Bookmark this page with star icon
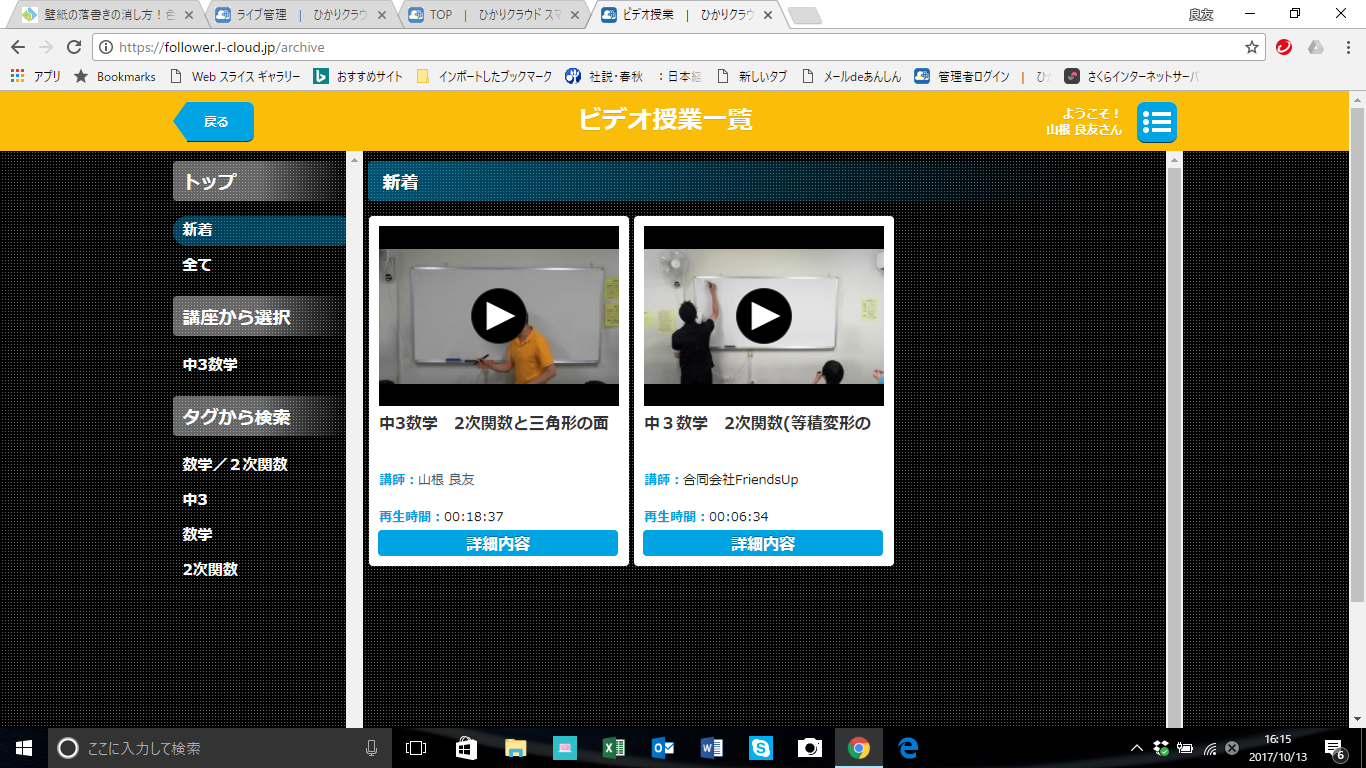The height and width of the screenshot is (768, 1366). click(1251, 47)
